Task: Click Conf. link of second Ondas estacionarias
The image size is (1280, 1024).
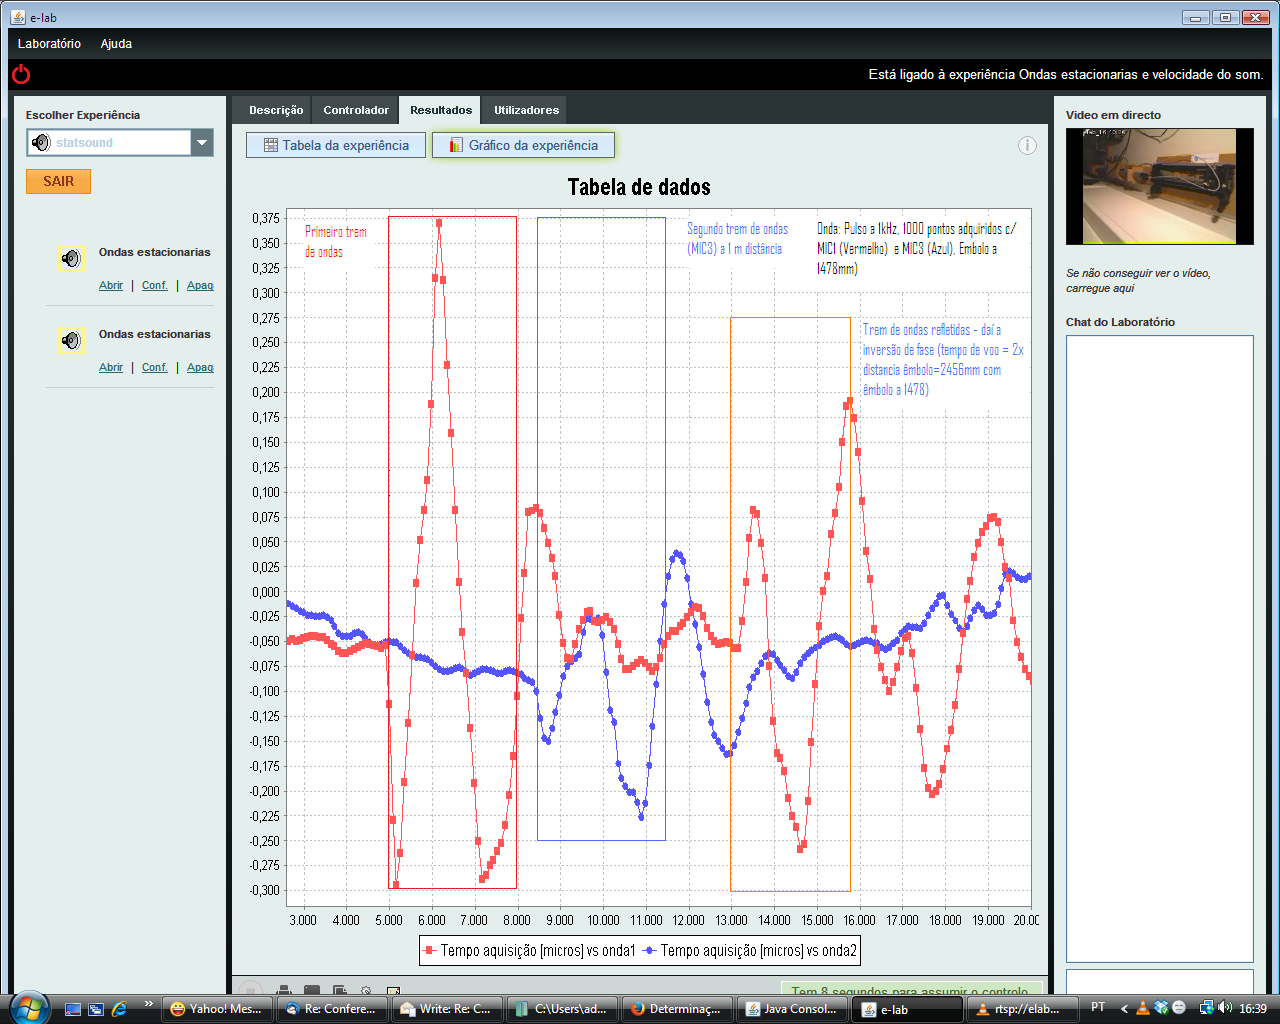Action: point(155,368)
